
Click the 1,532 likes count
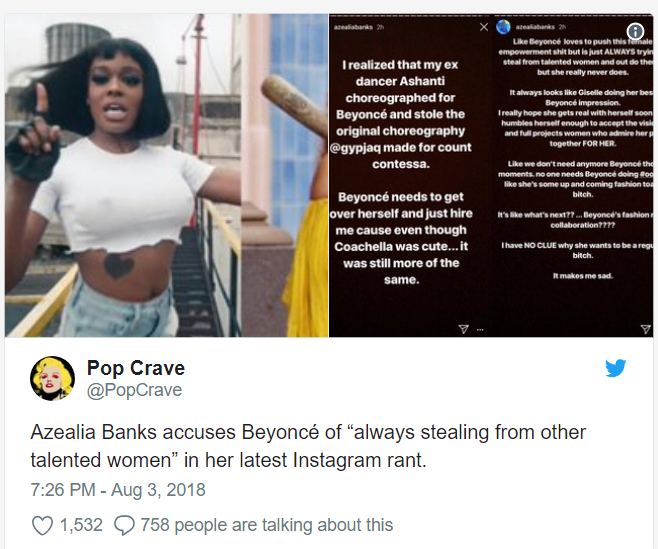tap(81, 525)
